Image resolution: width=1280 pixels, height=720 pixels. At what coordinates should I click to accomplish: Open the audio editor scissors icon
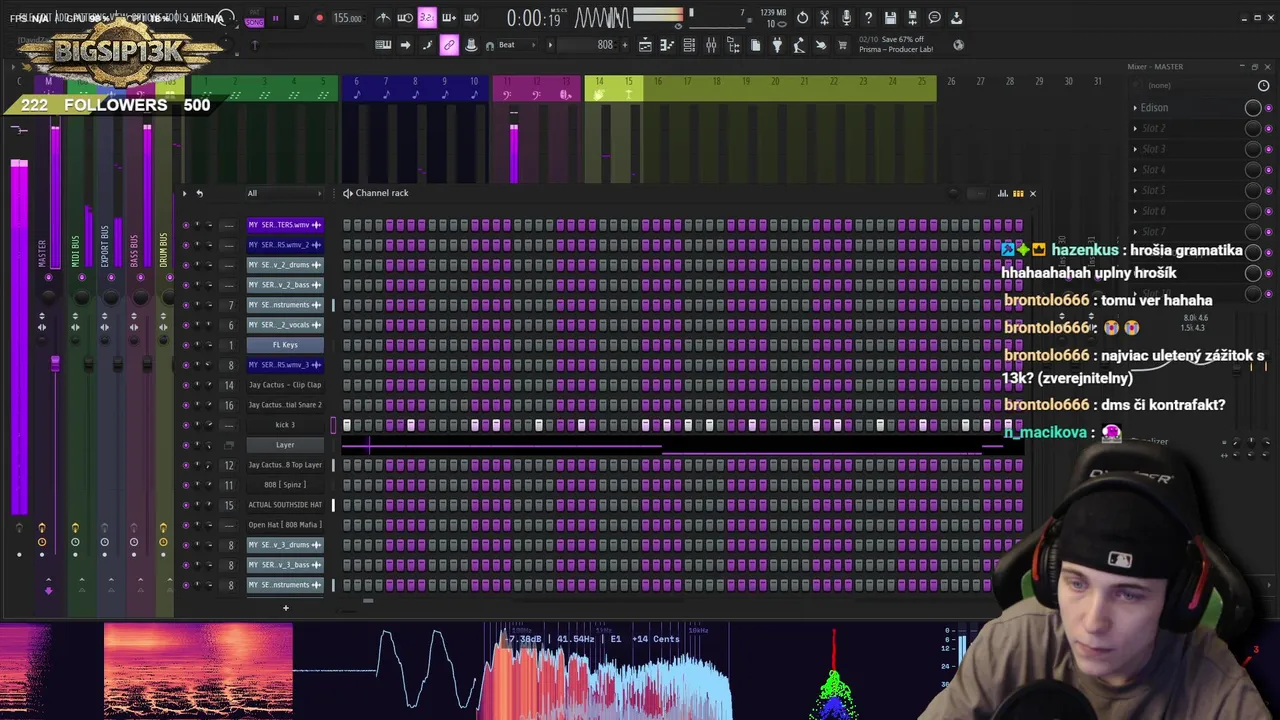click(824, 18)
